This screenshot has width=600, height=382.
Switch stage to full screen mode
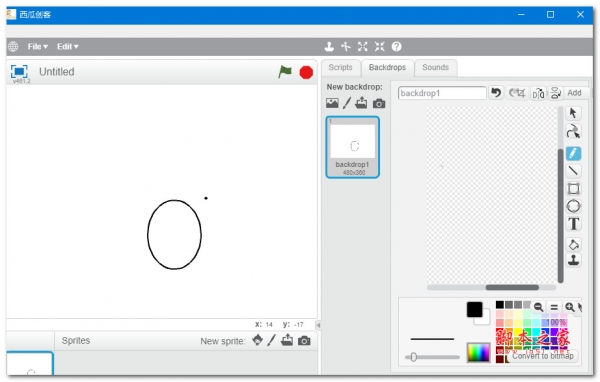[19, 71]
